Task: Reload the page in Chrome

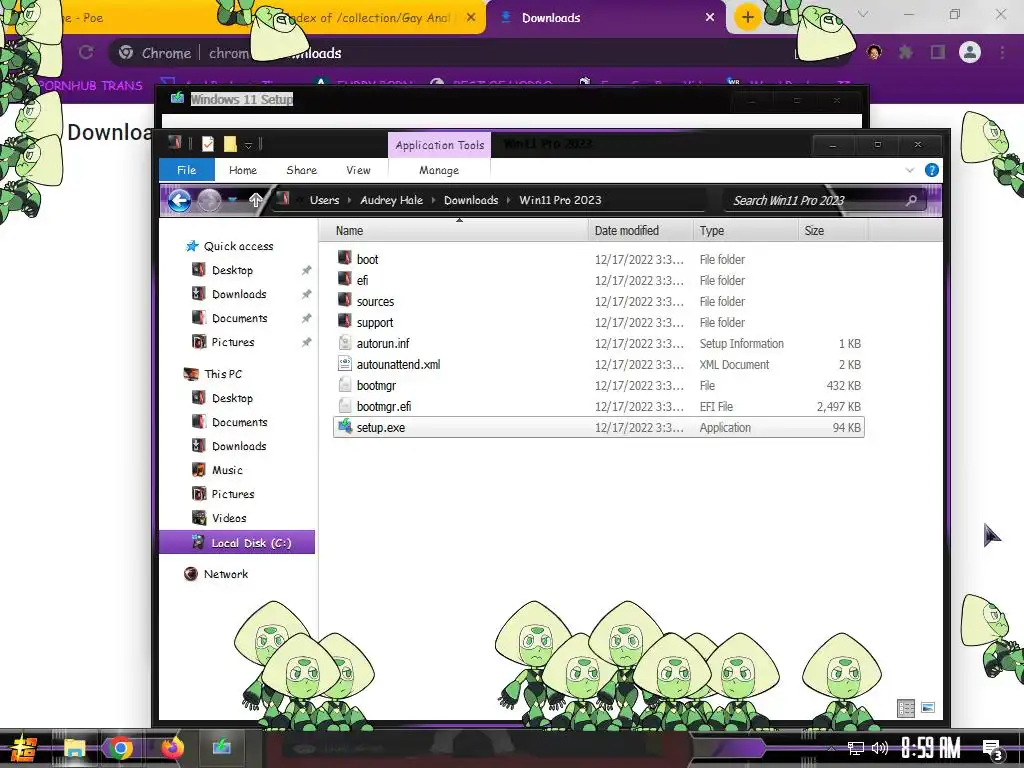Action: 86,53
